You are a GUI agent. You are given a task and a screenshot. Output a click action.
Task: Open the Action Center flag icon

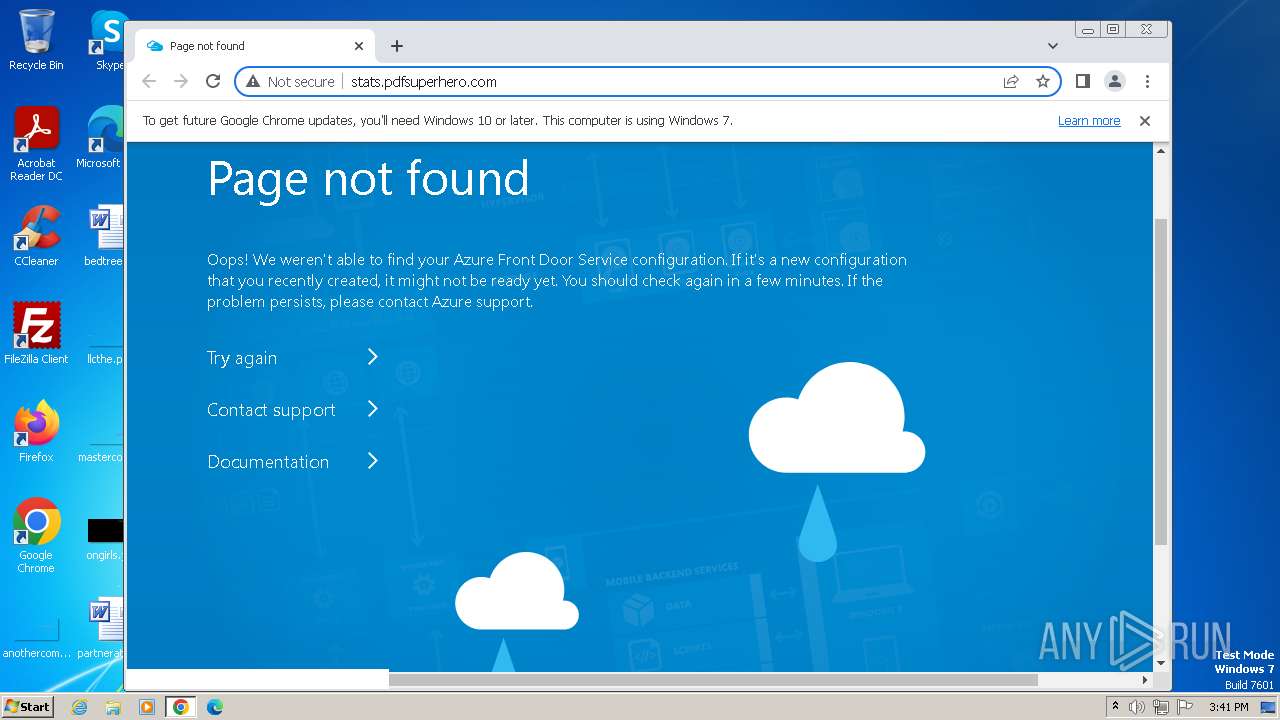coord(1185,707)
